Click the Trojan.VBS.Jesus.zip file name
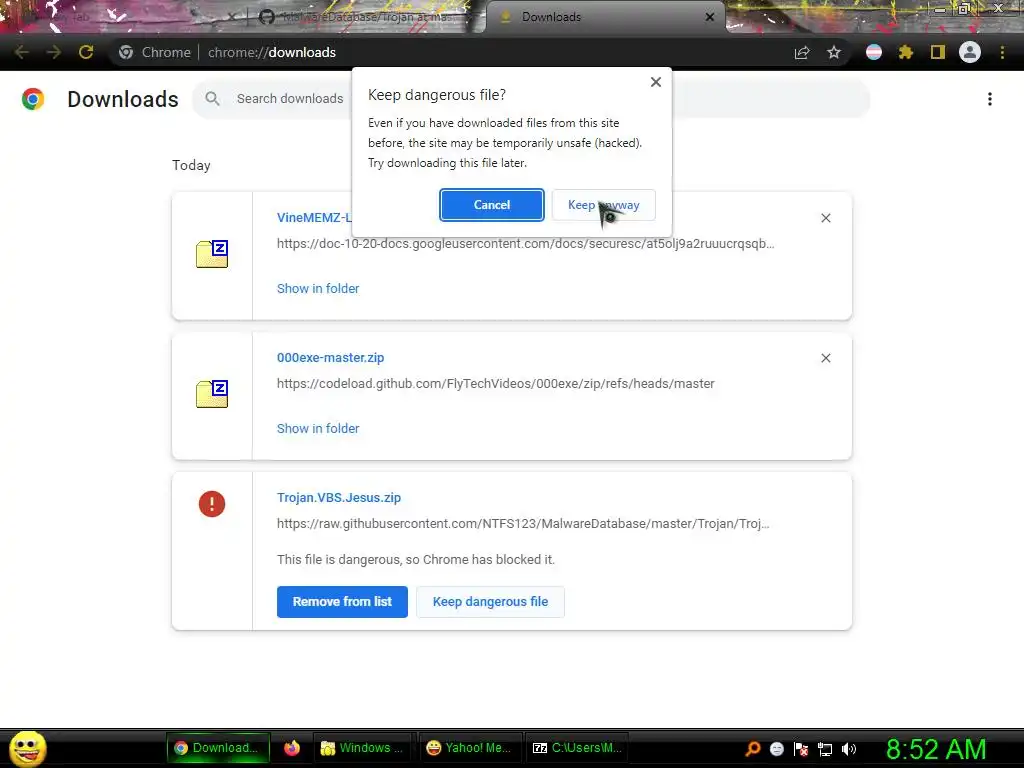1024x768 pixels. (339, 498)
